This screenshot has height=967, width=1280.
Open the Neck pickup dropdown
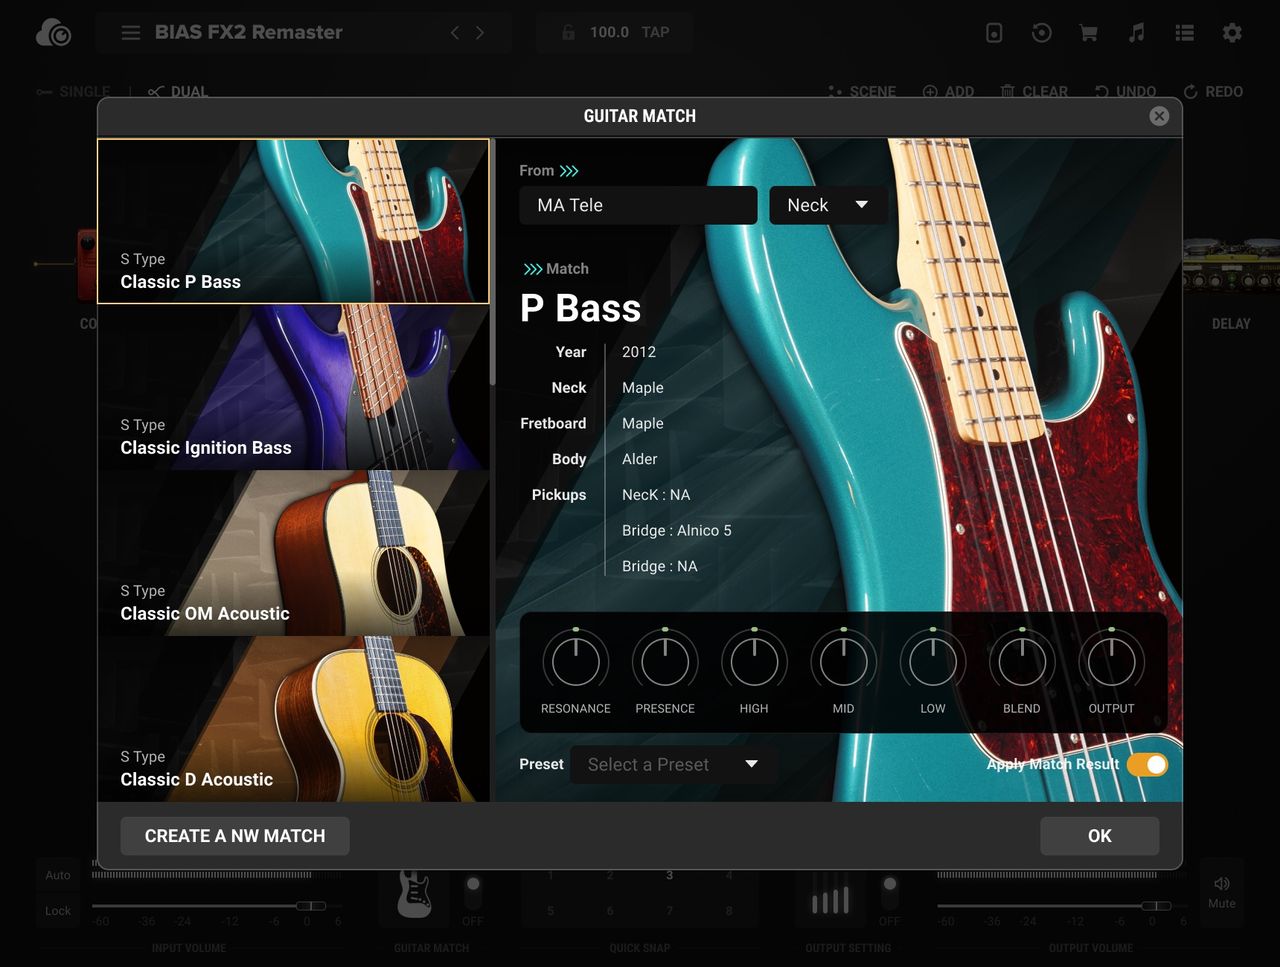click(x=828, y=205)
